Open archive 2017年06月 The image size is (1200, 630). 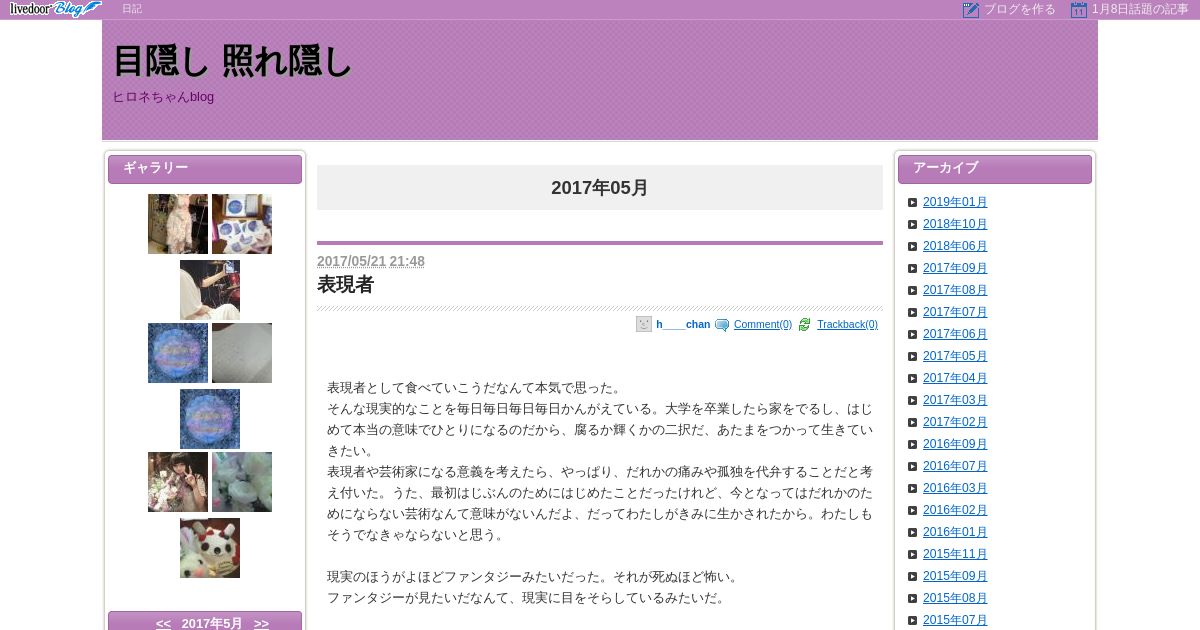coord(955,334)
